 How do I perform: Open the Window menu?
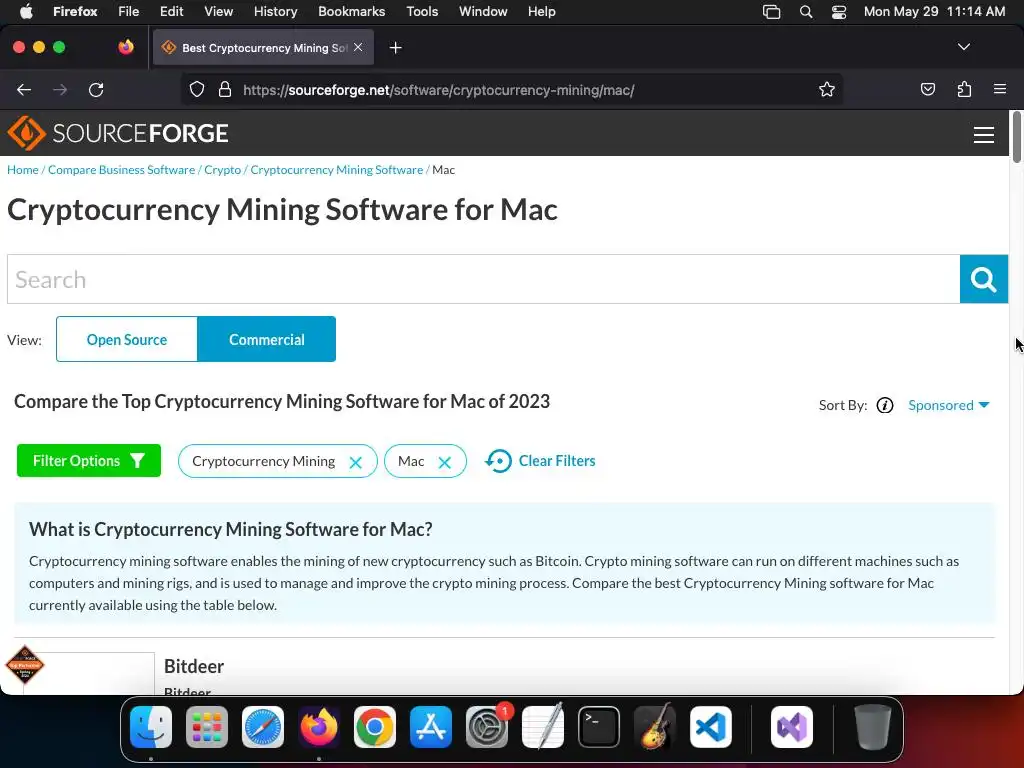[483, 11]
